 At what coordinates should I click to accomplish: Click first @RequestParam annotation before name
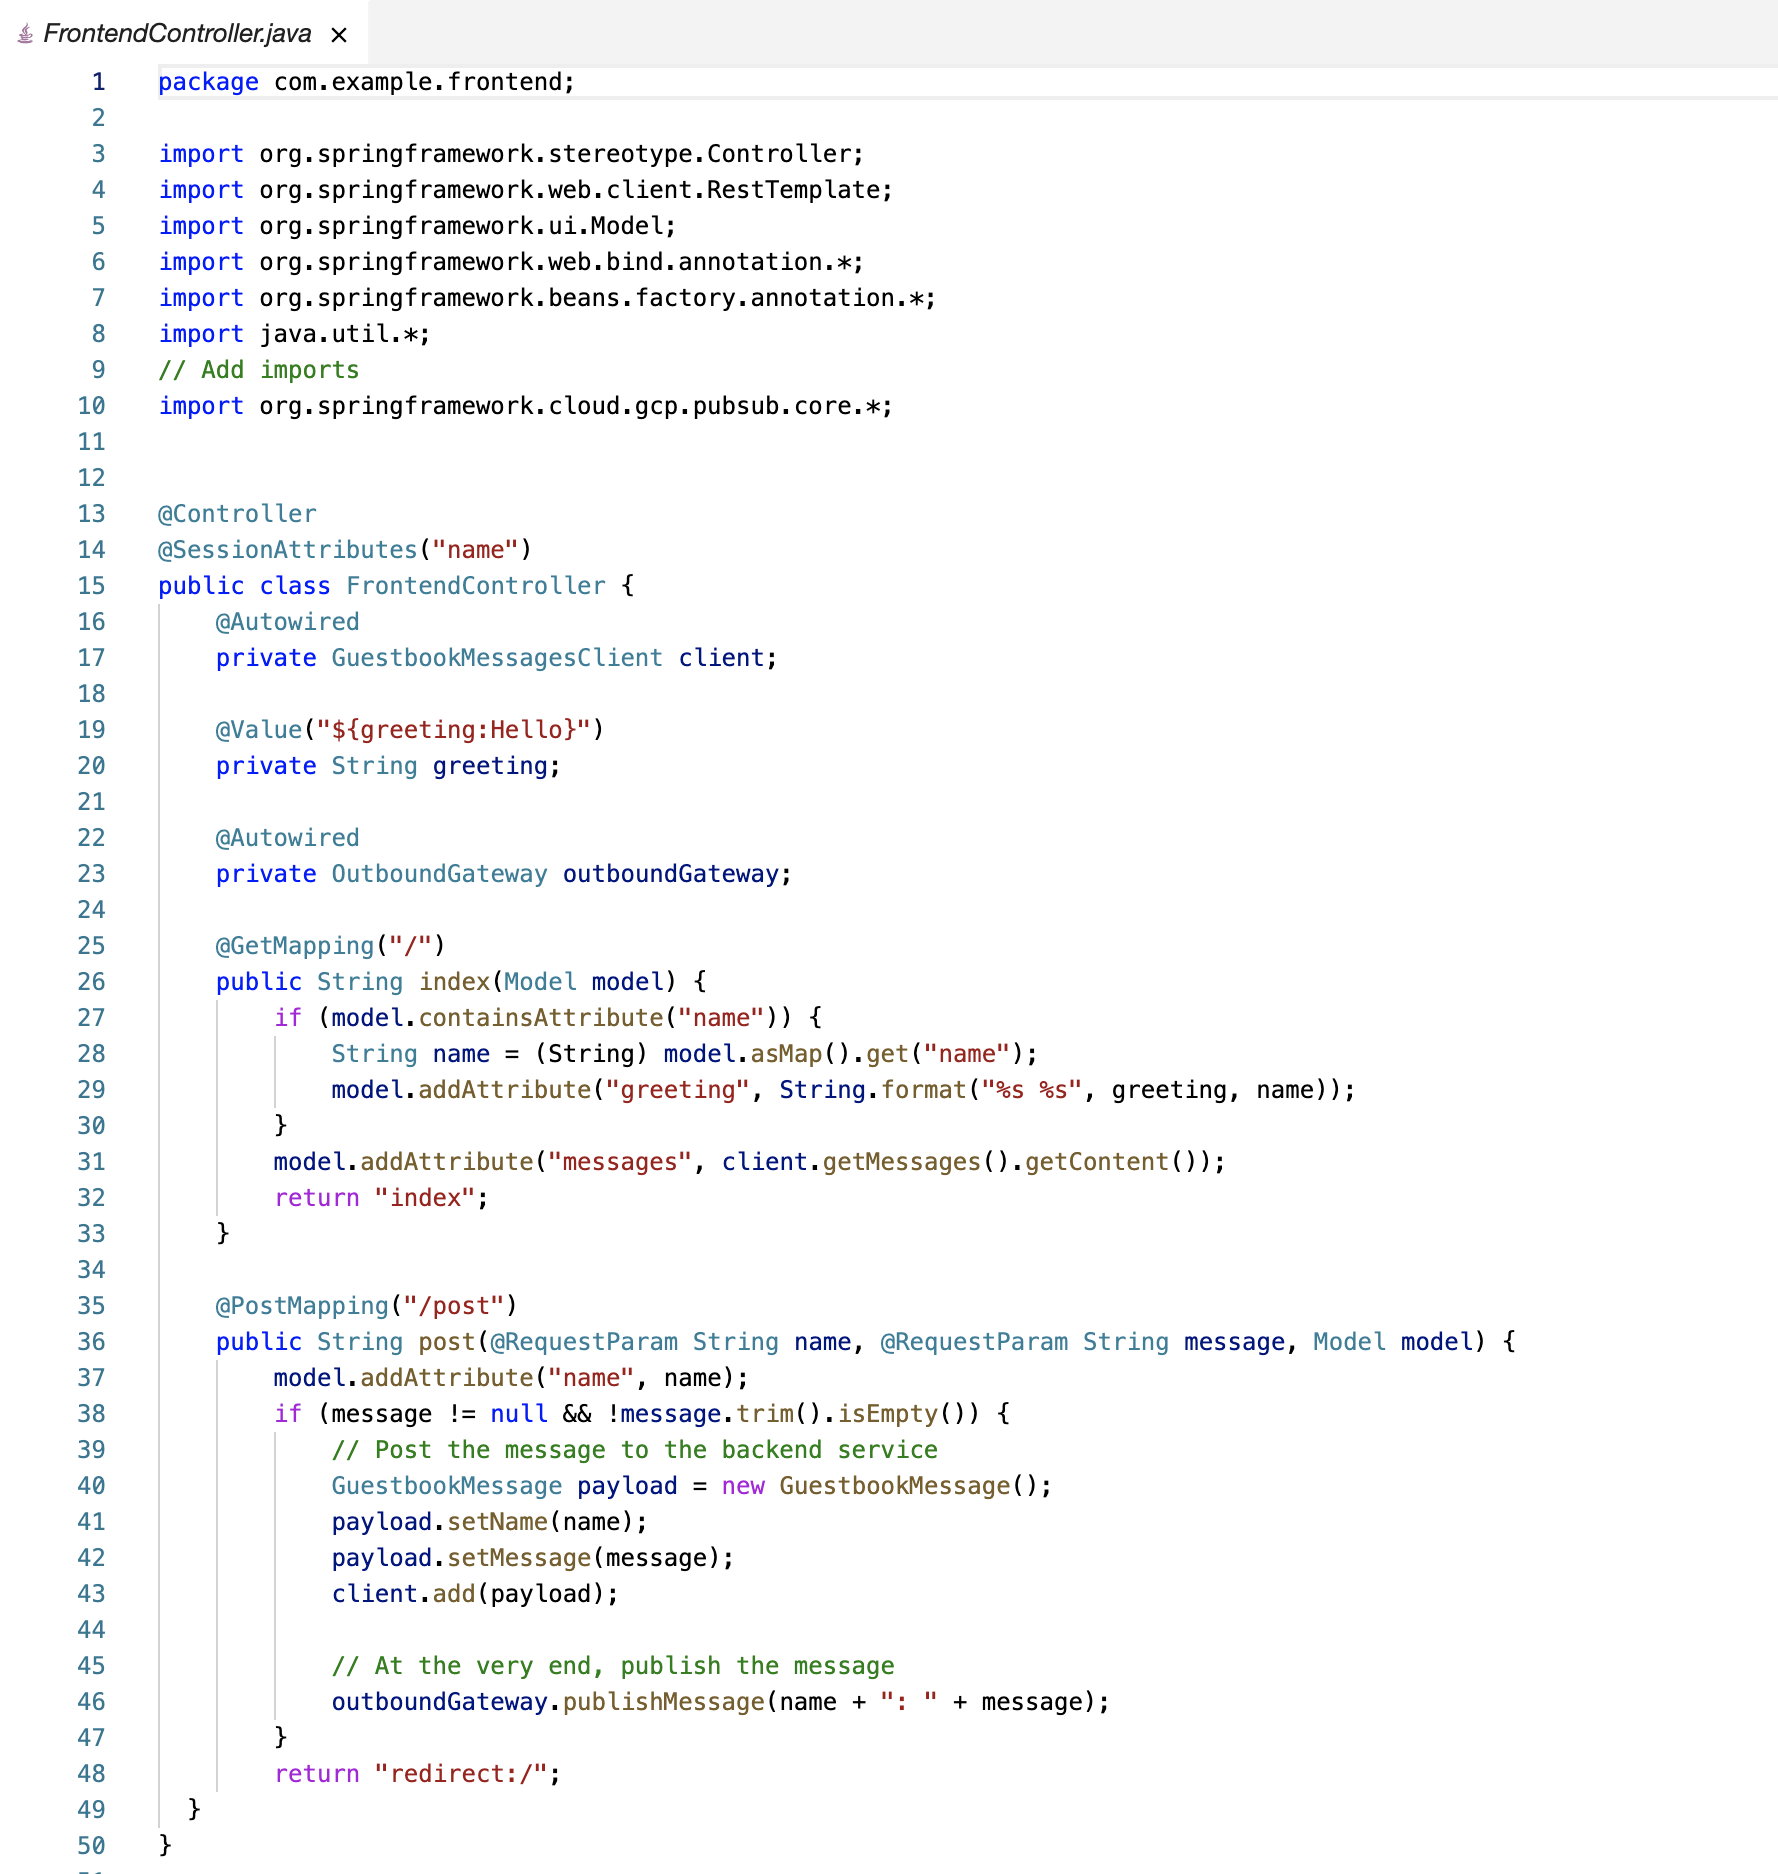(584, 1342)
